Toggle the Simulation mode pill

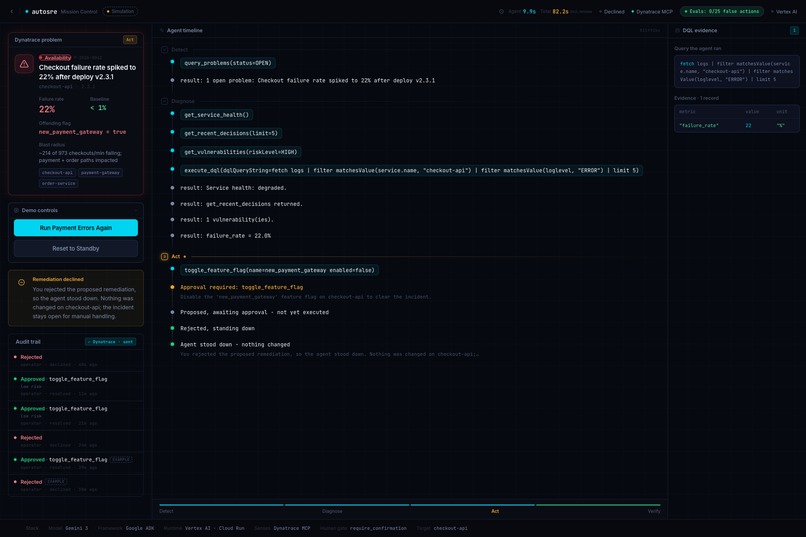120,11
